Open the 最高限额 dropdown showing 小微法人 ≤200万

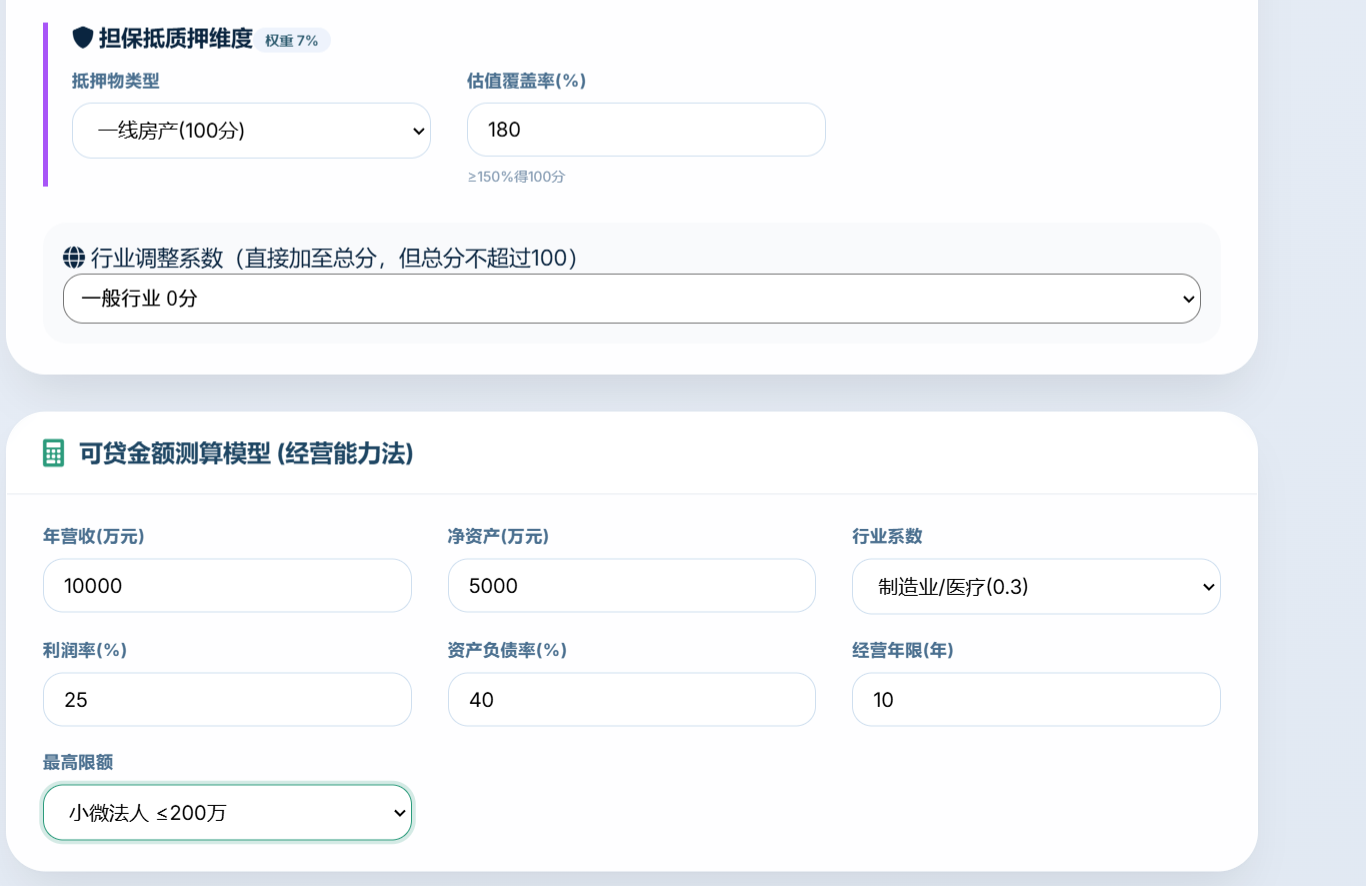tap(227, 812)
